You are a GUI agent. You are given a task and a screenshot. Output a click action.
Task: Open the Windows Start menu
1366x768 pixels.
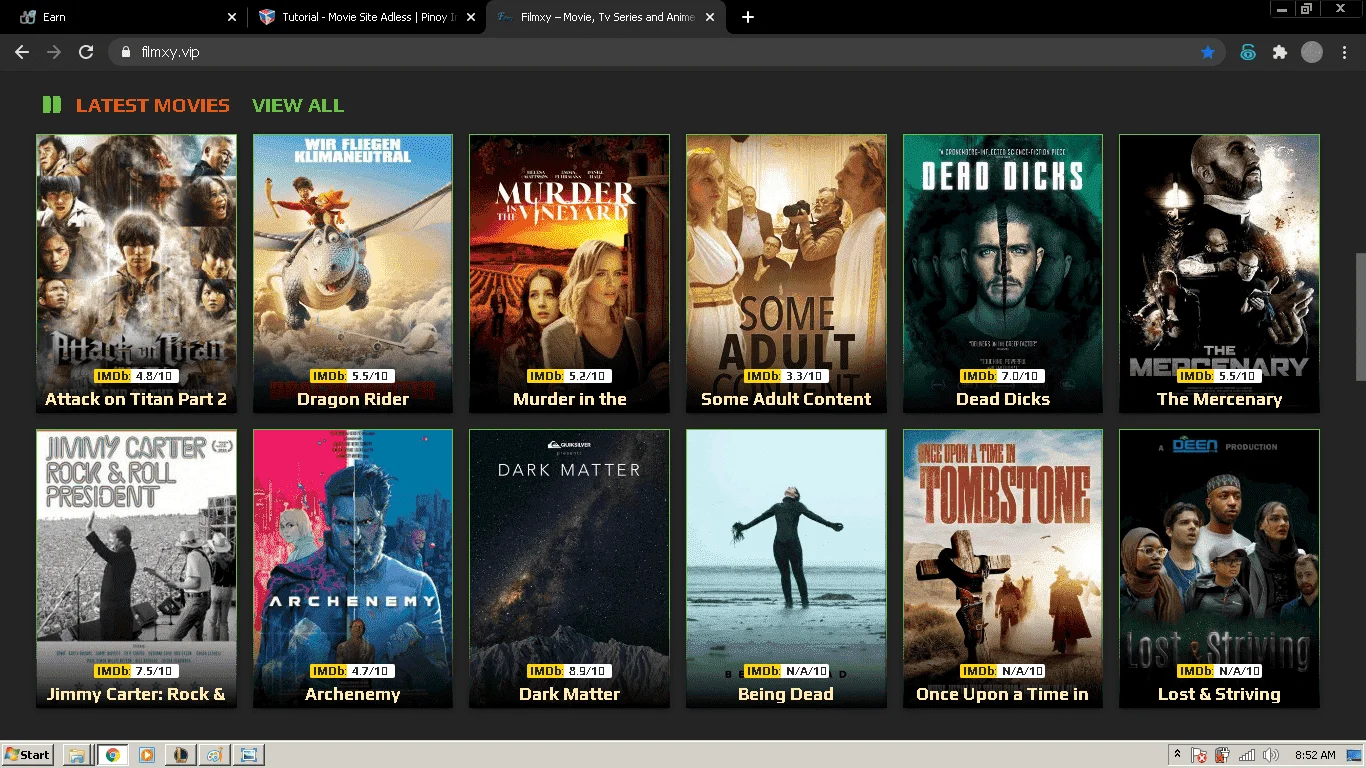point(28,755)
